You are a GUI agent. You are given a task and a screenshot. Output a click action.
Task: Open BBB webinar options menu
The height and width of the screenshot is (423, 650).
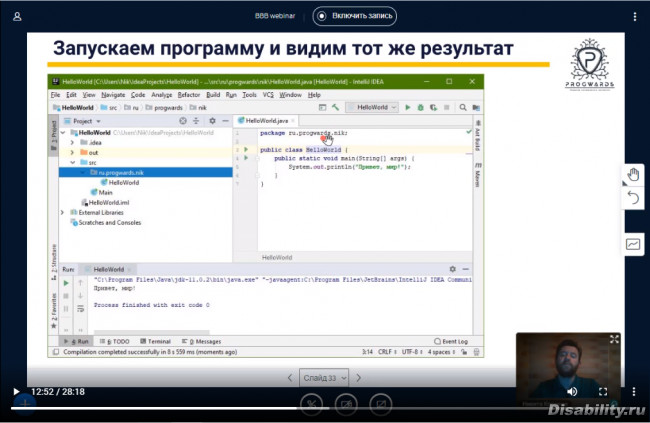coord(635,16)
